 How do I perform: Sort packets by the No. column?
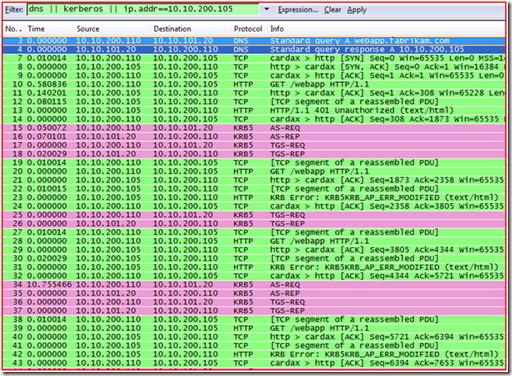tap(13, 29)
